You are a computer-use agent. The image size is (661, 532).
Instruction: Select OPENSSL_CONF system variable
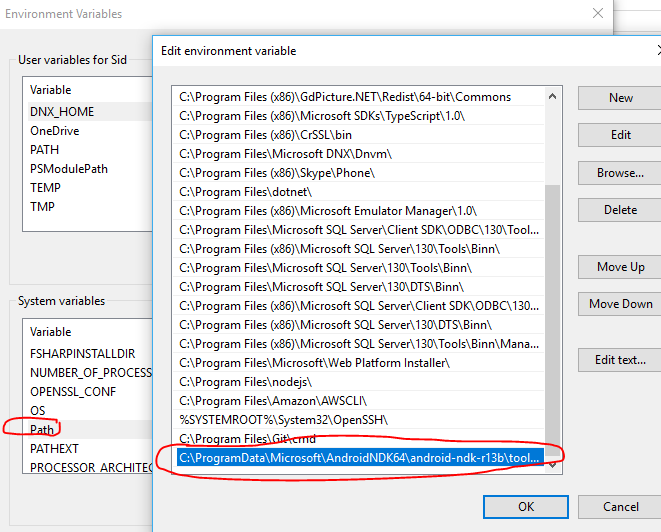[89, 392]
